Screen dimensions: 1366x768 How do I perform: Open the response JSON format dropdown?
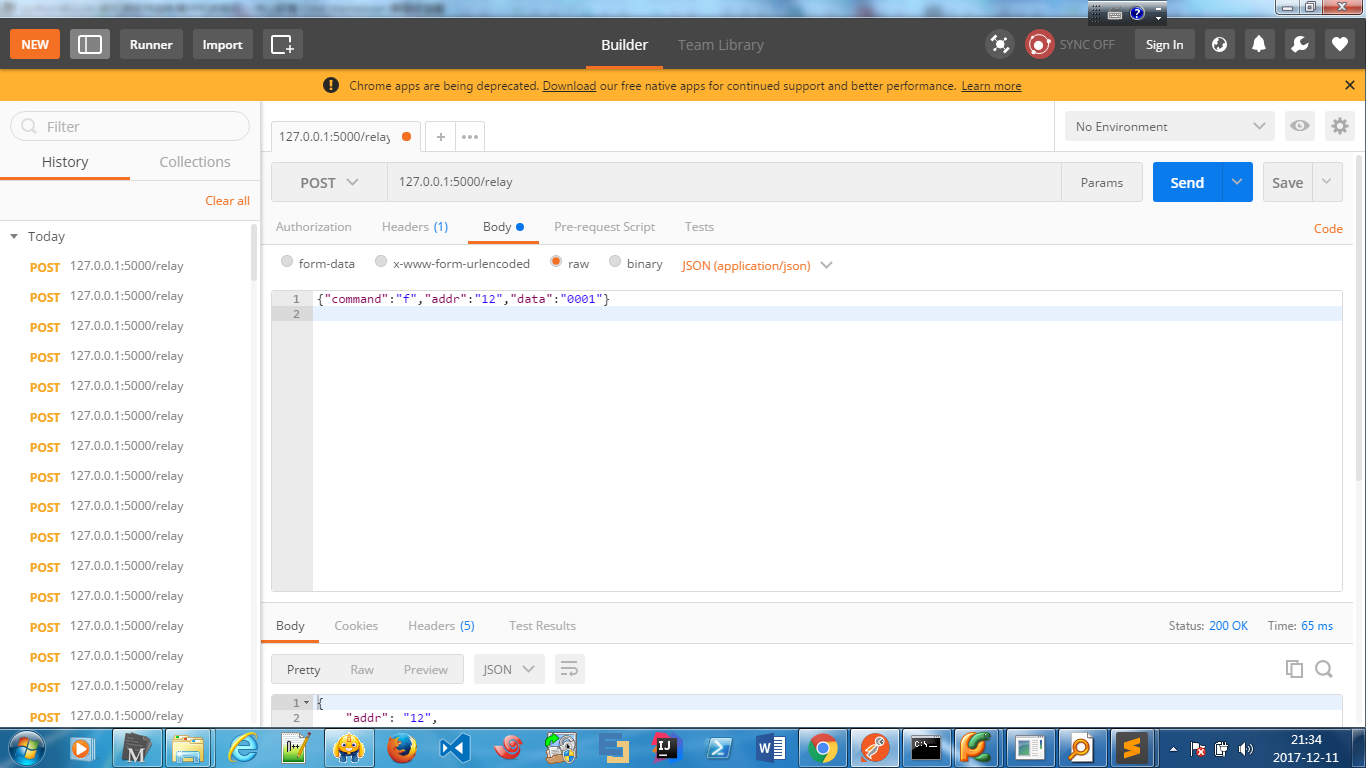[509, 669]
